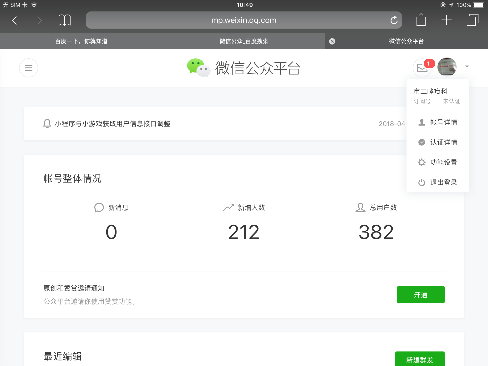Collapse the account dropdown arrow

click(x=467, y=66)
